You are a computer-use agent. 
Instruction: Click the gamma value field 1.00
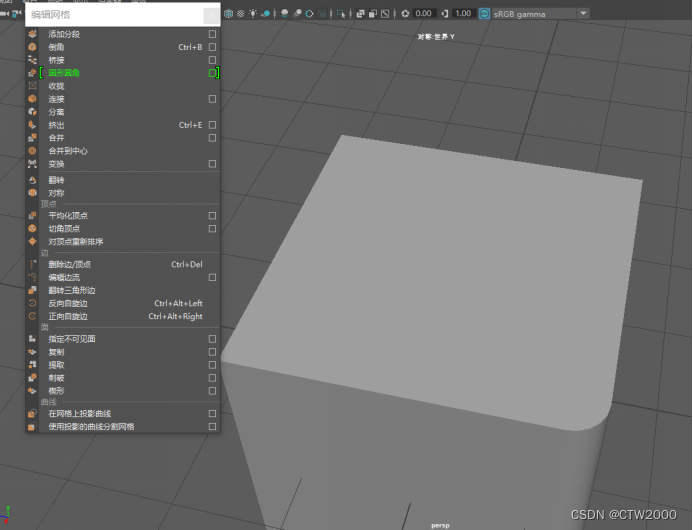coord(463,14)
